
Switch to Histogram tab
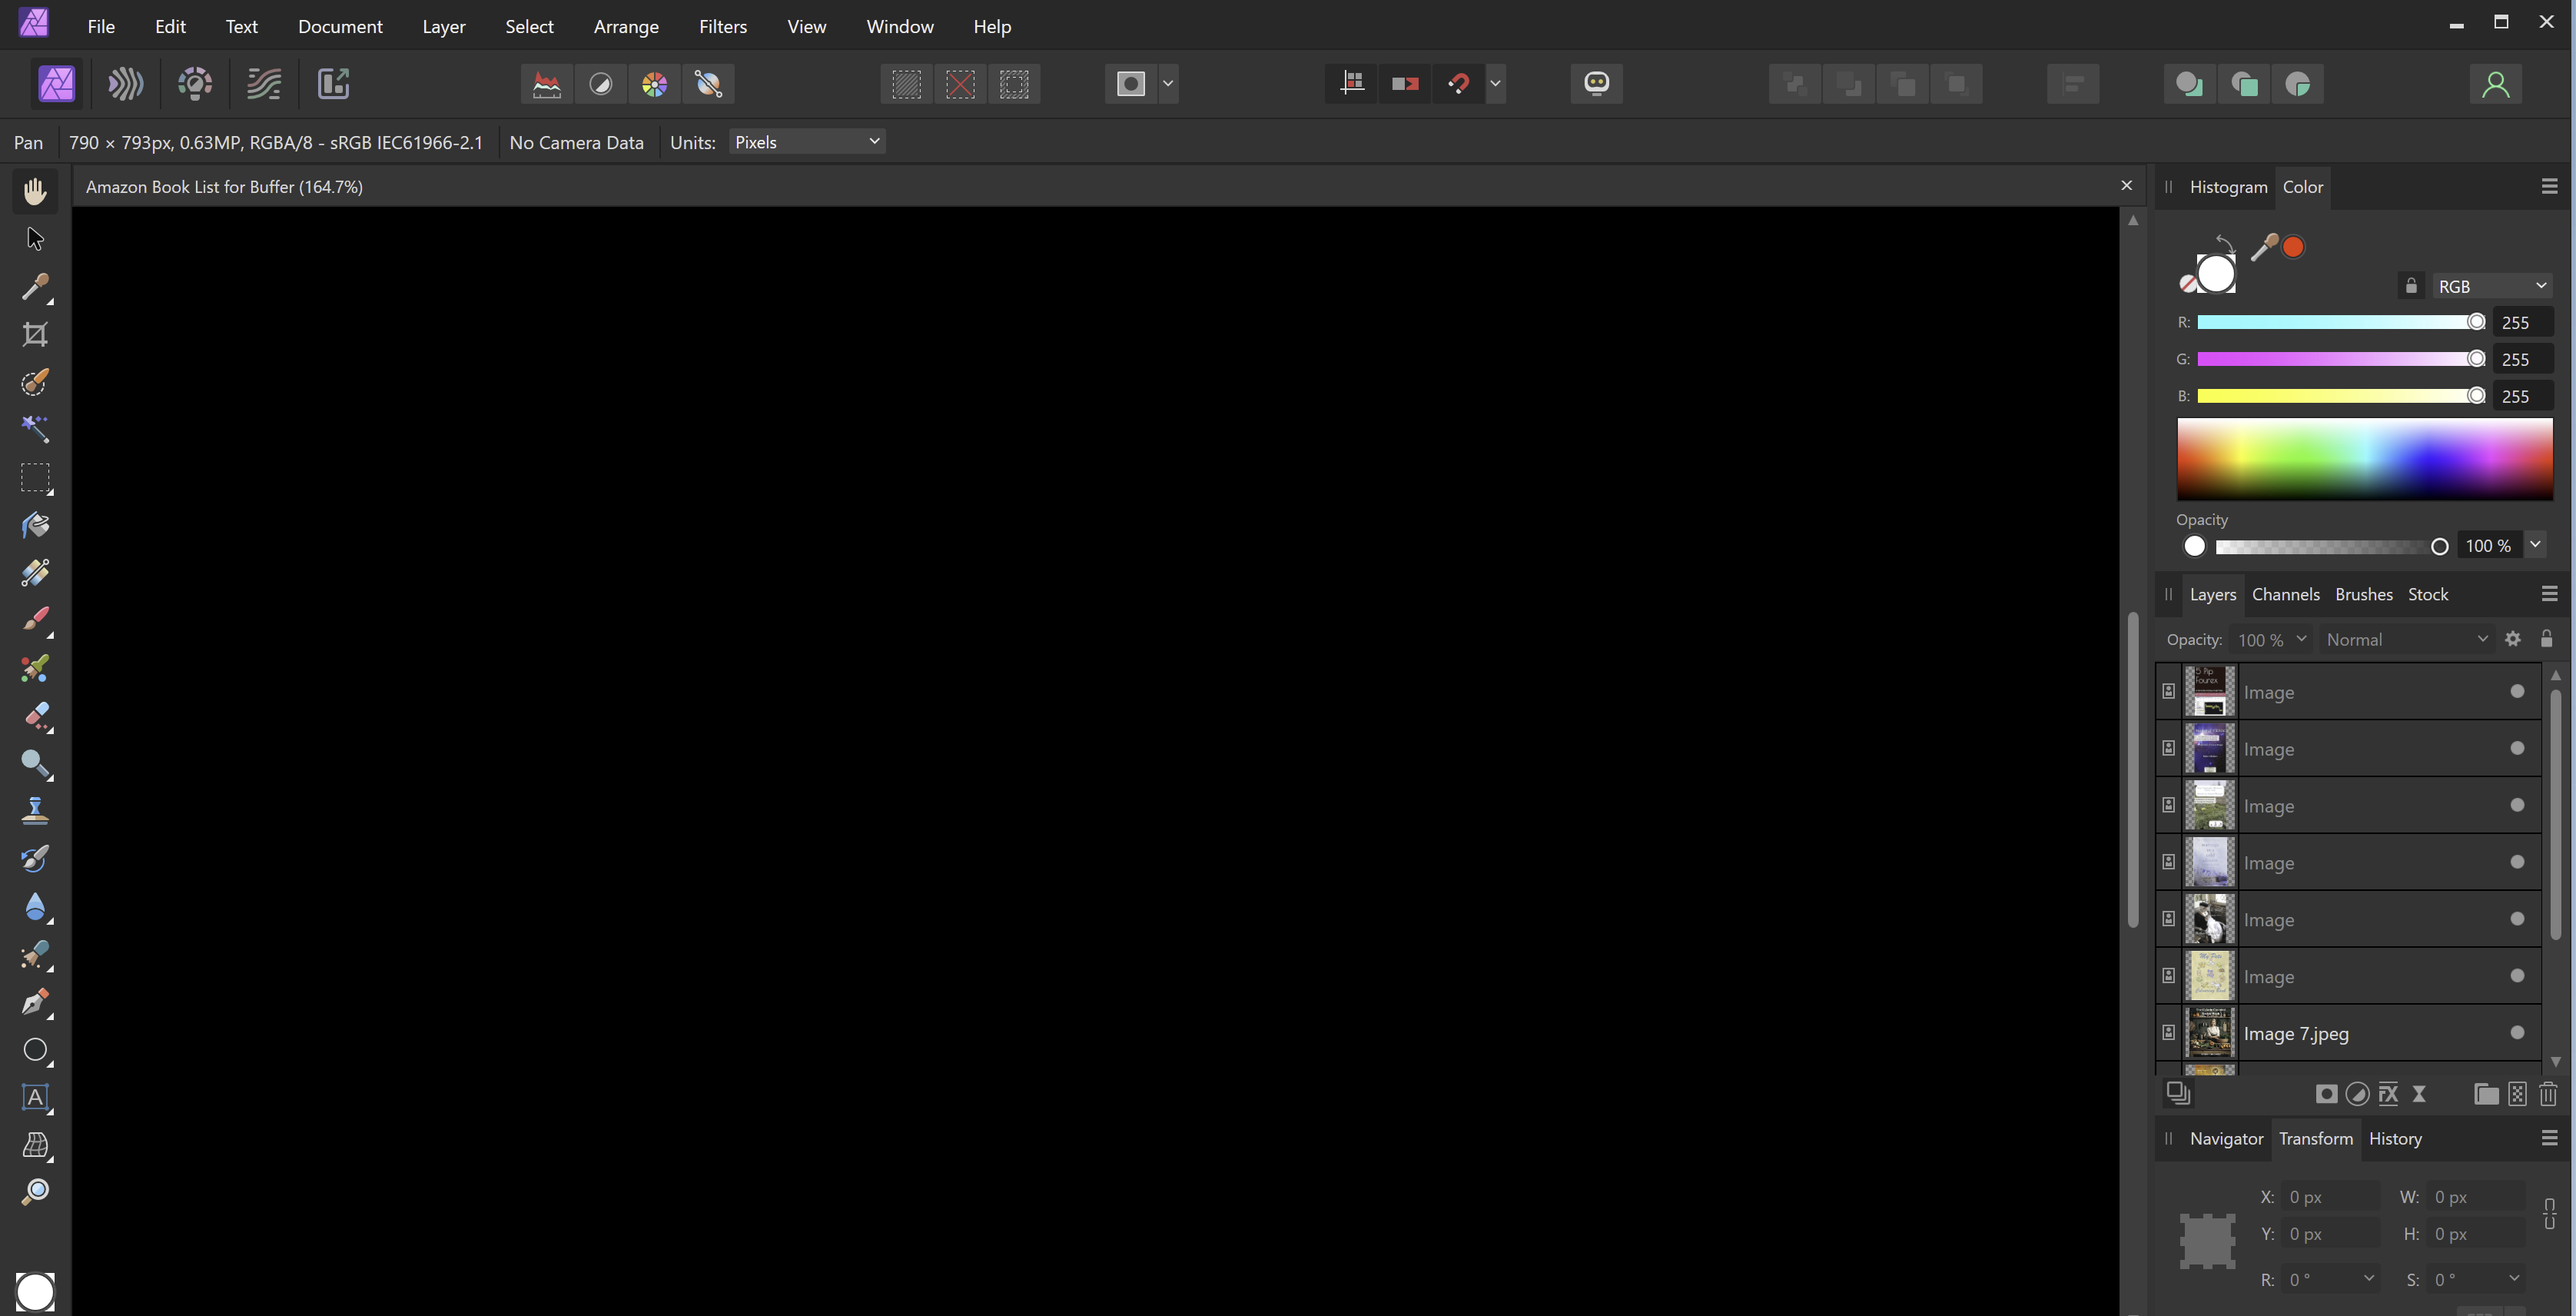[2228, 187]
